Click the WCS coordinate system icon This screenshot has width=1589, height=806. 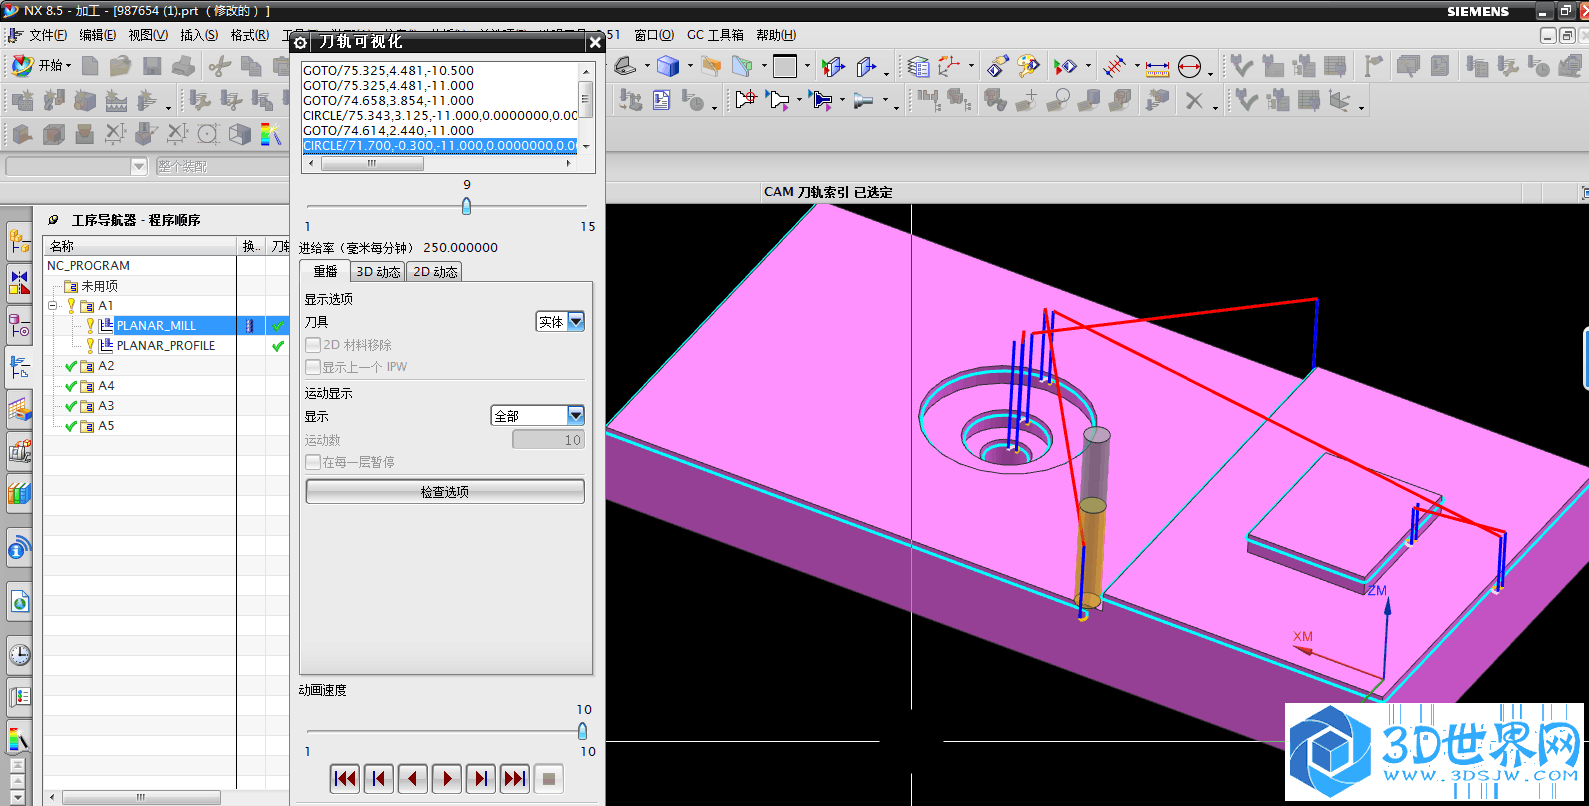[949, 67]
